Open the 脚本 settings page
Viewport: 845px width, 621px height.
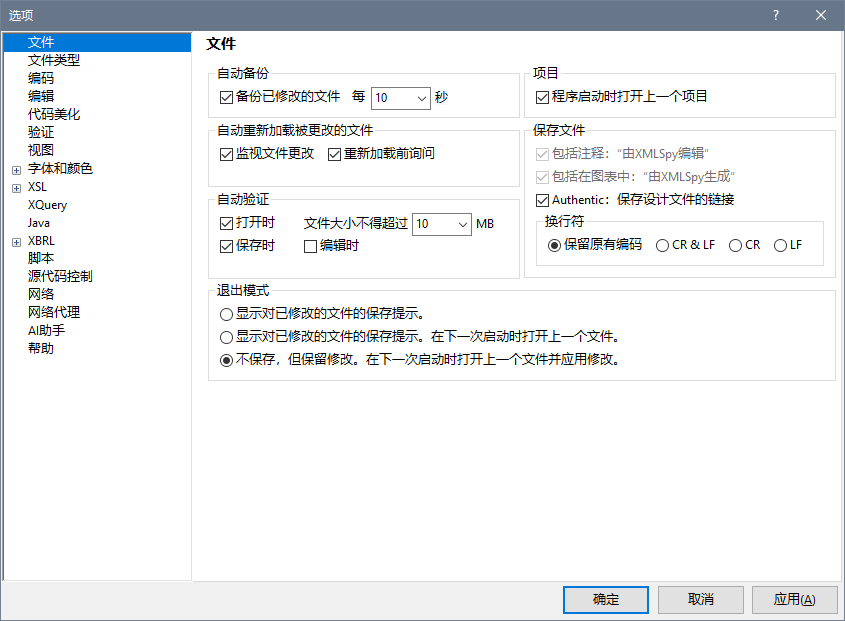click(x=41, y=258)
